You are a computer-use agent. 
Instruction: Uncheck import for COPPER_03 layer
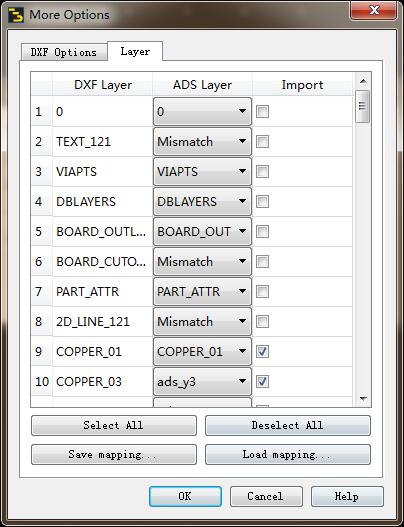pos(262,382)
